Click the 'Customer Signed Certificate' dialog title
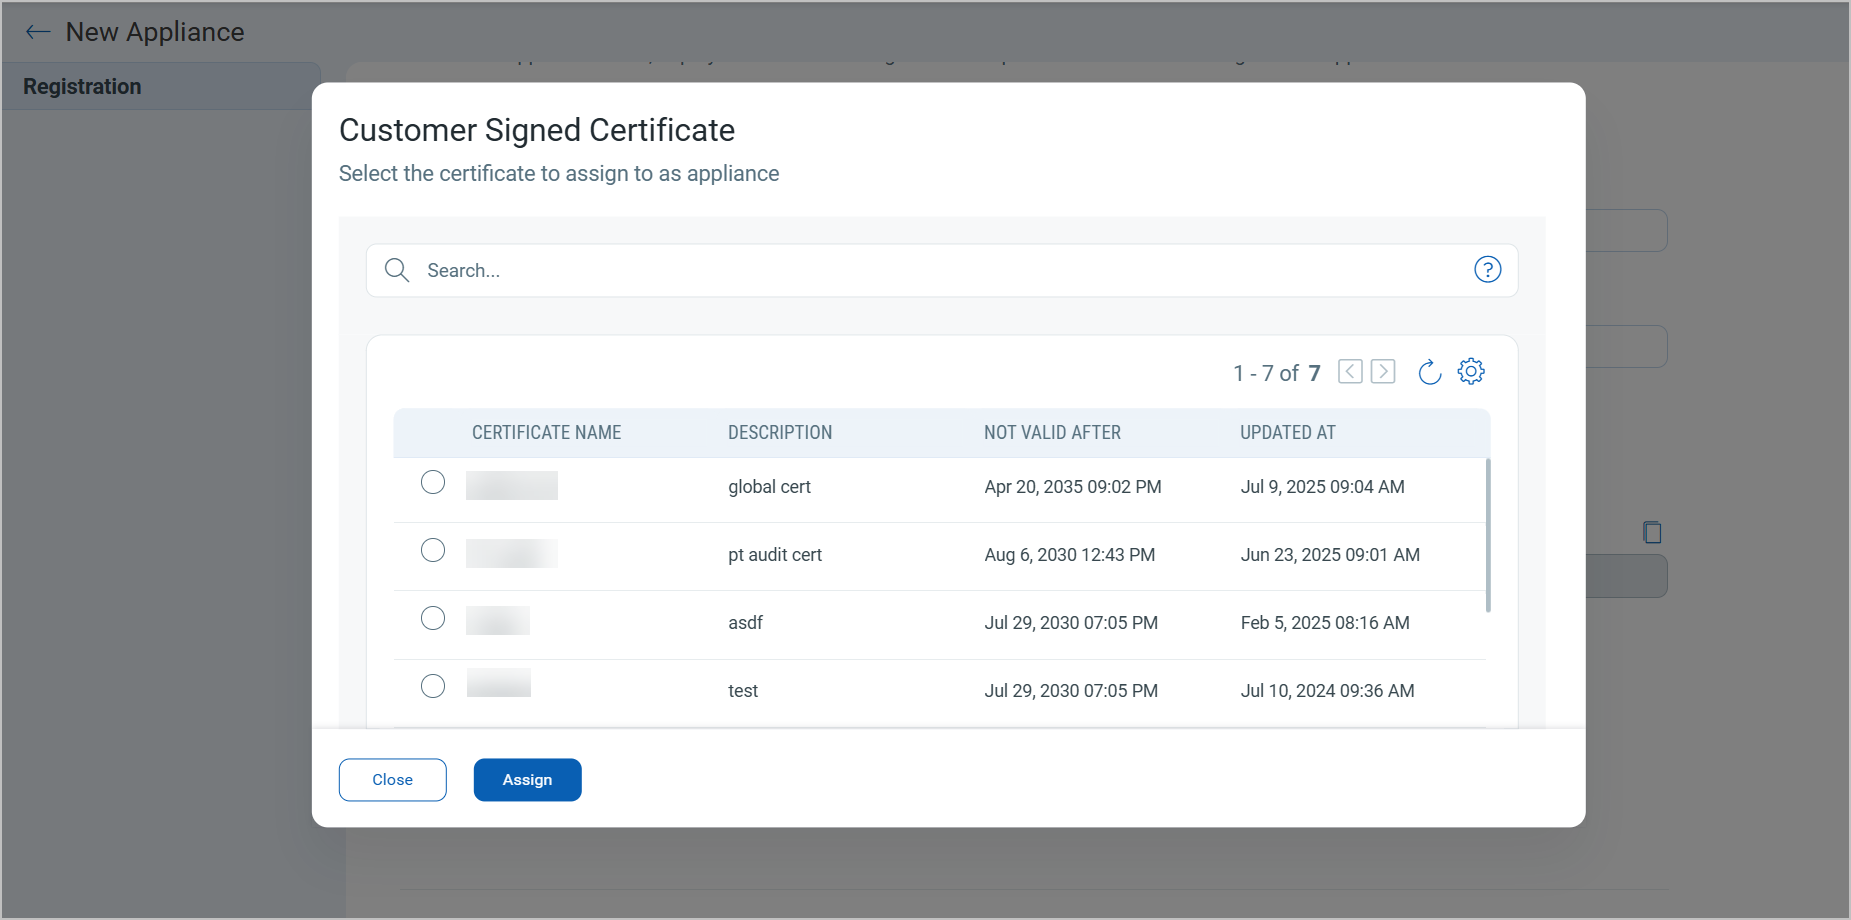Screen dimensions: 1851x920 click(x=537, y=130)
